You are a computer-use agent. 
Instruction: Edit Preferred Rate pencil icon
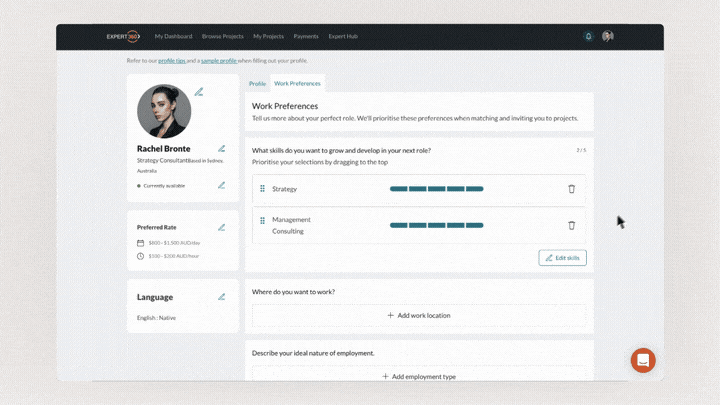click(x=221, y=227)
